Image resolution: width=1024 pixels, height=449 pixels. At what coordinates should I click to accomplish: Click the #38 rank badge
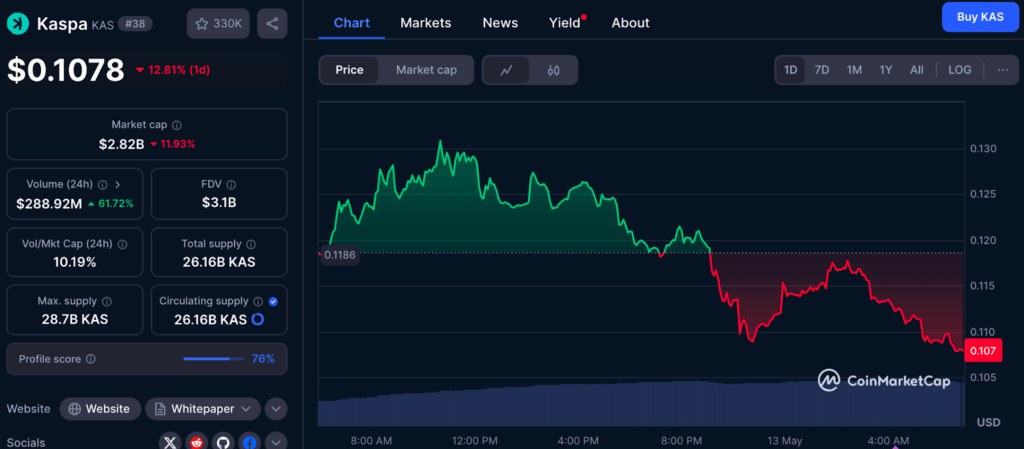(x=136, y=23)
